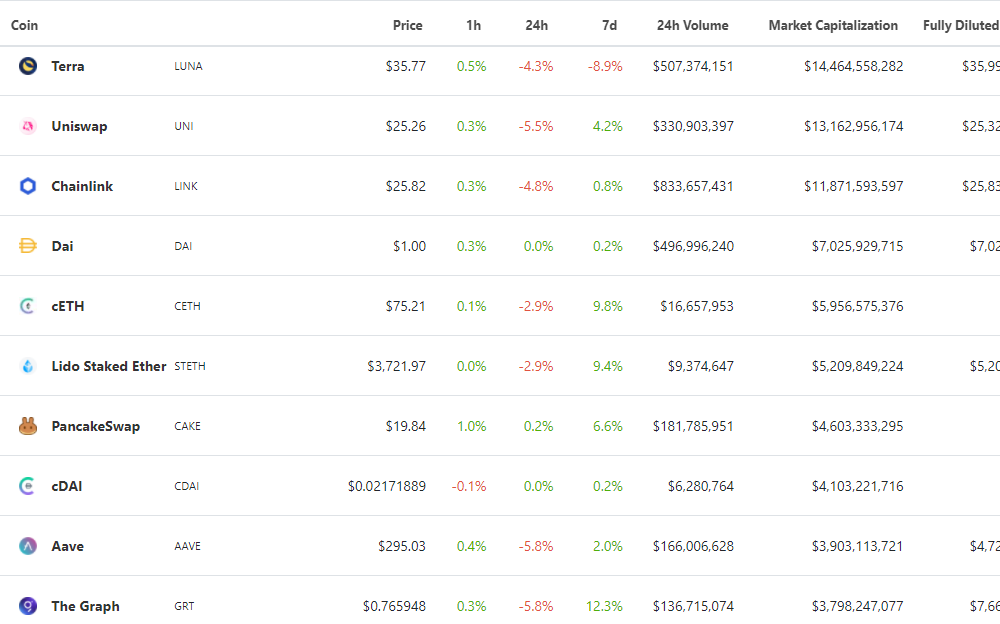Click The Graph logo icon
The height and width of the screenshot is (624, 1000).
click(x=27, y=605)
